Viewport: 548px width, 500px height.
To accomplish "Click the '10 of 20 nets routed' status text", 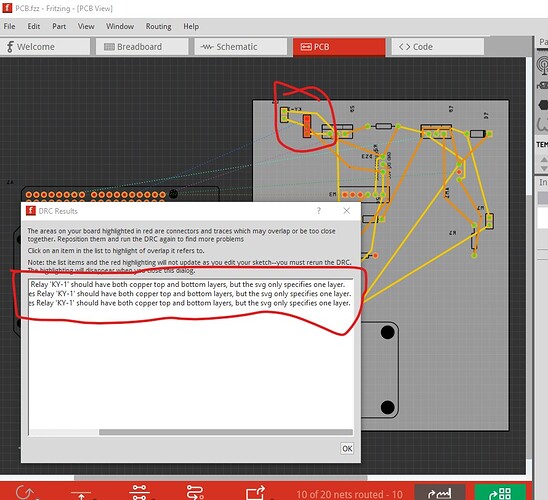I will 349,494.
